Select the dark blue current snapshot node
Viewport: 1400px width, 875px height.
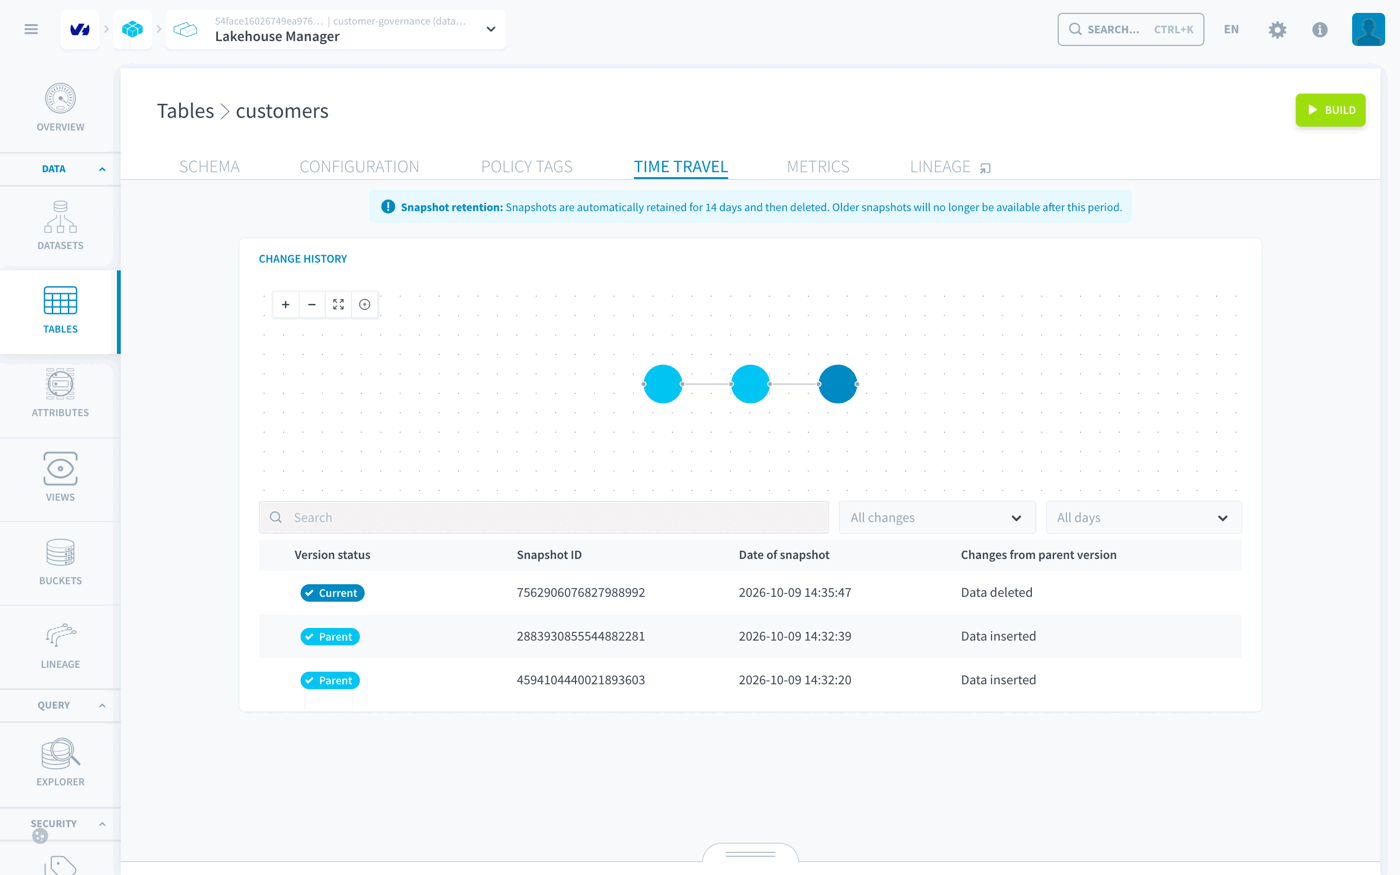[x=838, y=384]
